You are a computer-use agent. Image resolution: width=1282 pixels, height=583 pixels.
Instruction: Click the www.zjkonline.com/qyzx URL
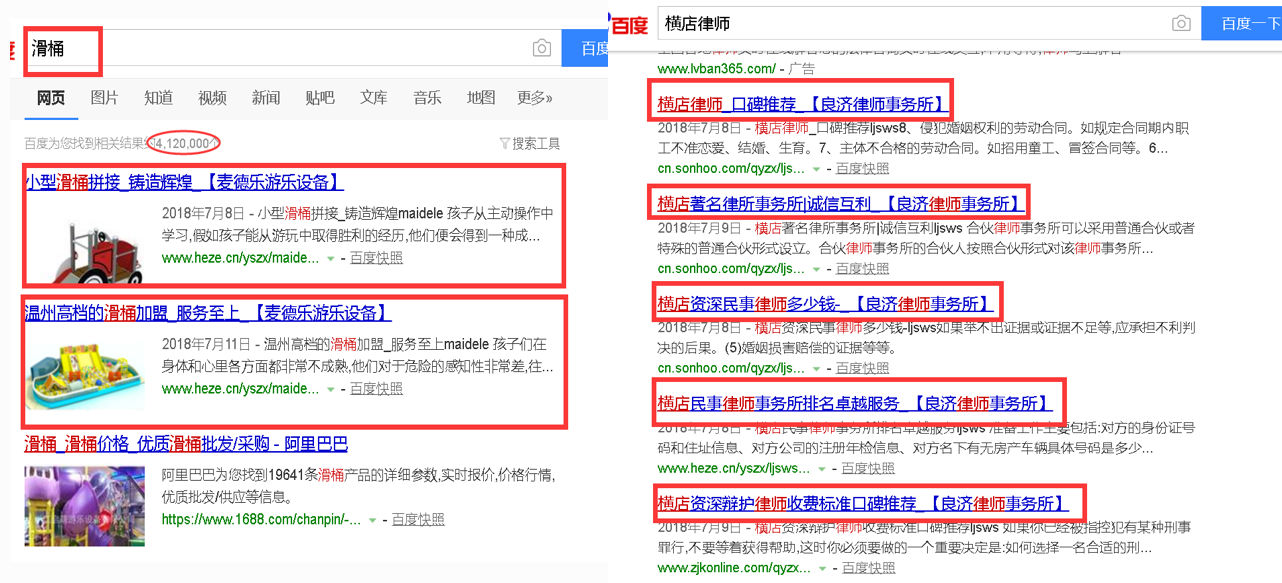coord(735,568)
